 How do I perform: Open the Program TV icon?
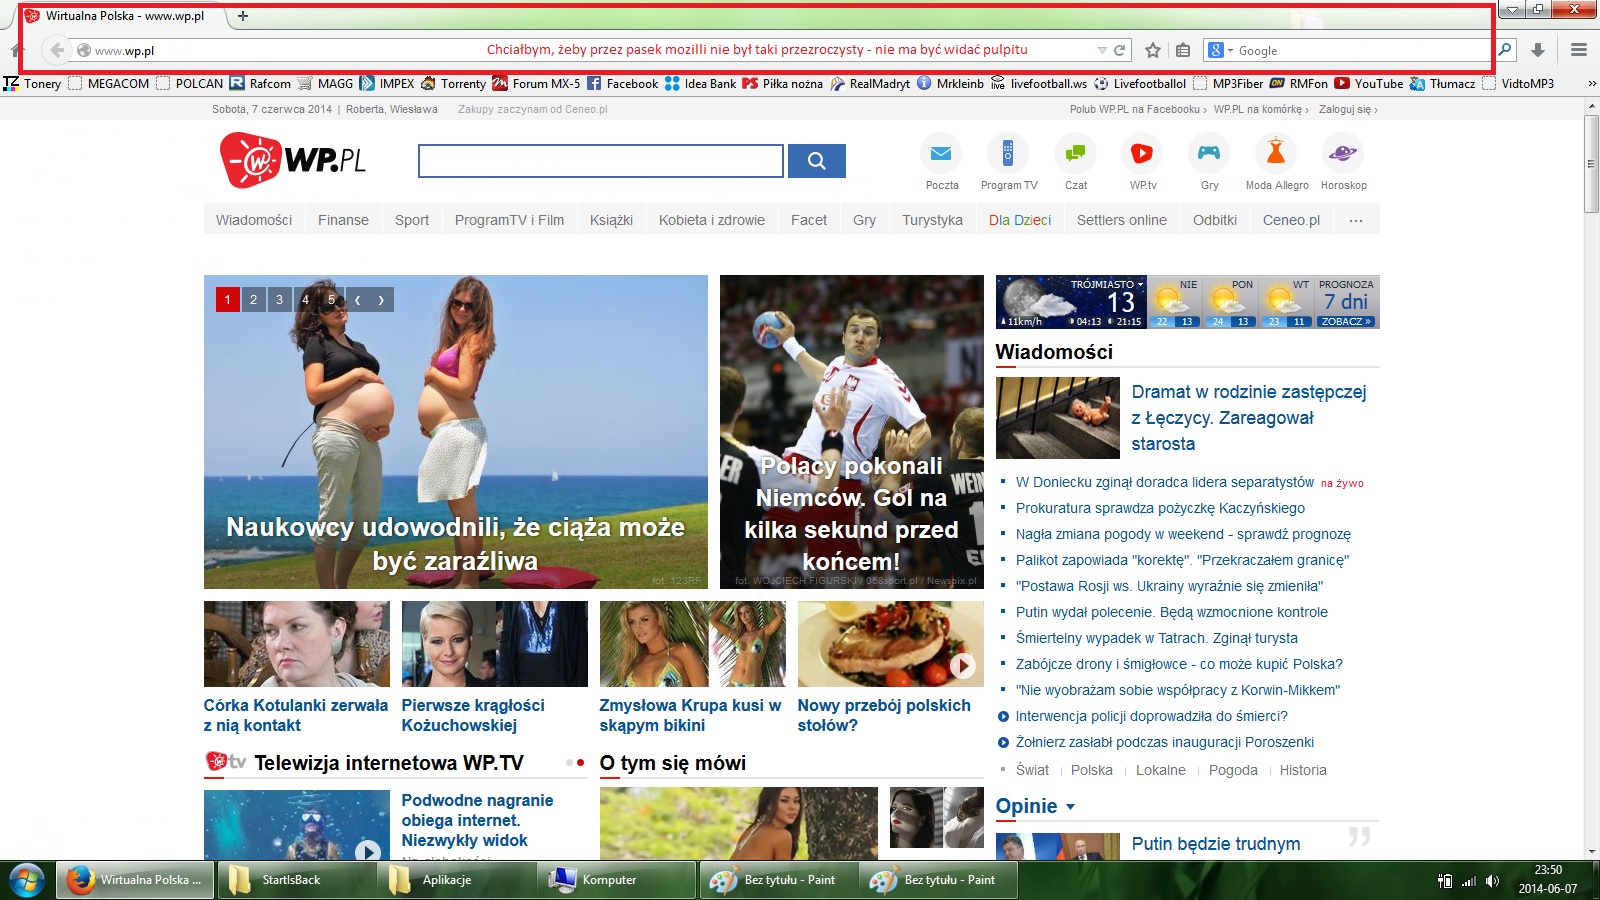click(1008, 153)
